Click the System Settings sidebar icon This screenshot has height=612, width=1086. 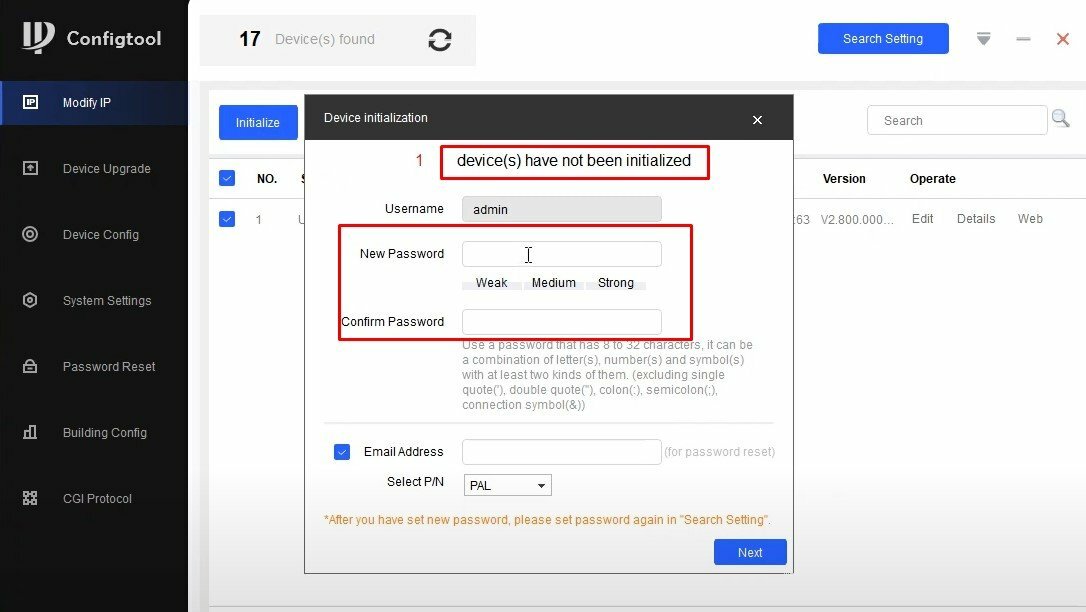click(x=30, y=300)
